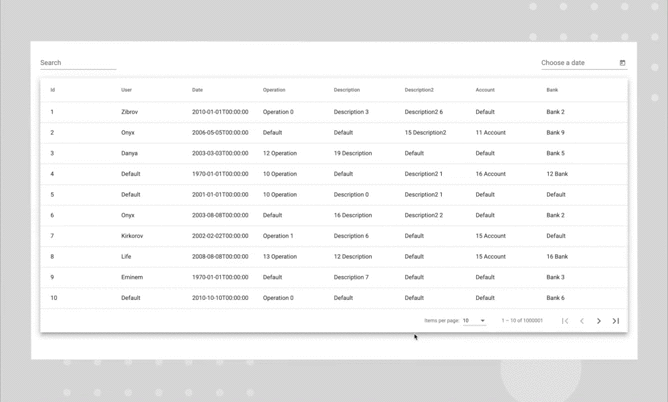Viewport: 668px width, 402px height.
Task: Click the Bank column header
Action: click(552, 90)
